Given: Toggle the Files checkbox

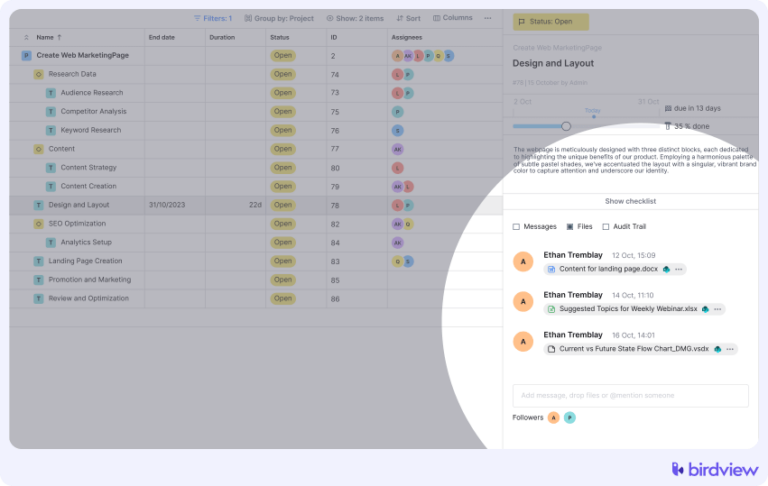Looking at the screenshot, I should pyautogui.click(x=570, y=227).
